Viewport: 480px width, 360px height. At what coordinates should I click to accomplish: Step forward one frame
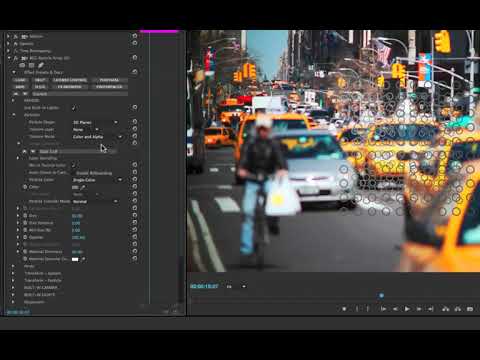[419, 309]
